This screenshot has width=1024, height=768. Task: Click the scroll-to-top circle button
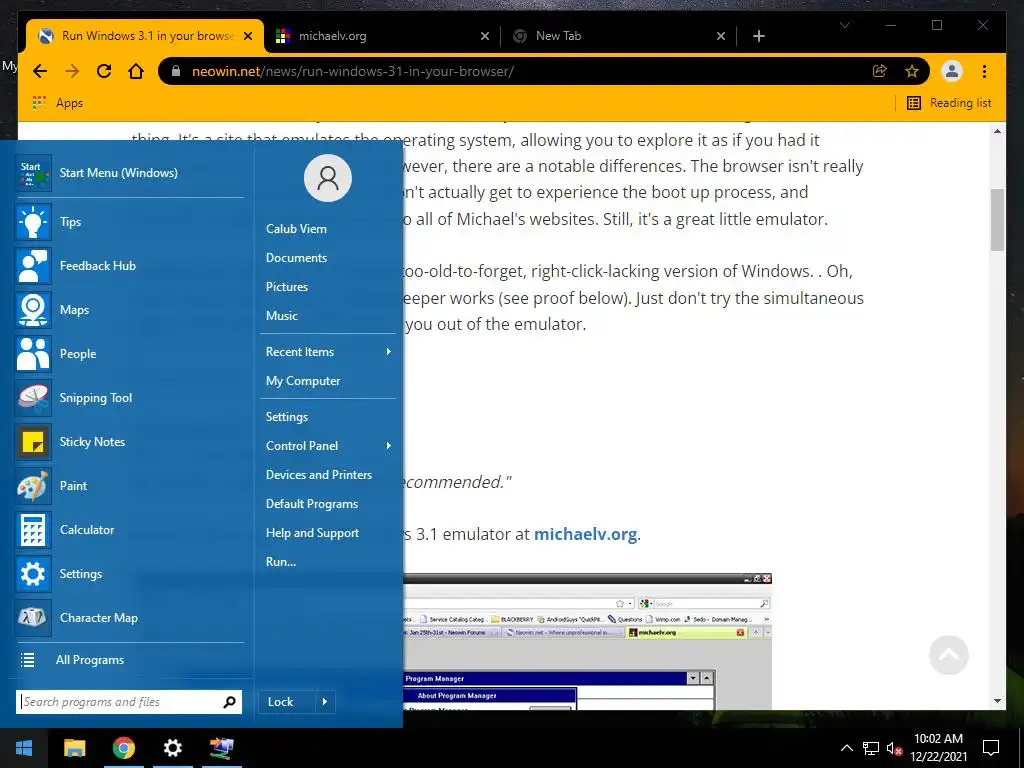pyautogui.click(x=948, y=655)
